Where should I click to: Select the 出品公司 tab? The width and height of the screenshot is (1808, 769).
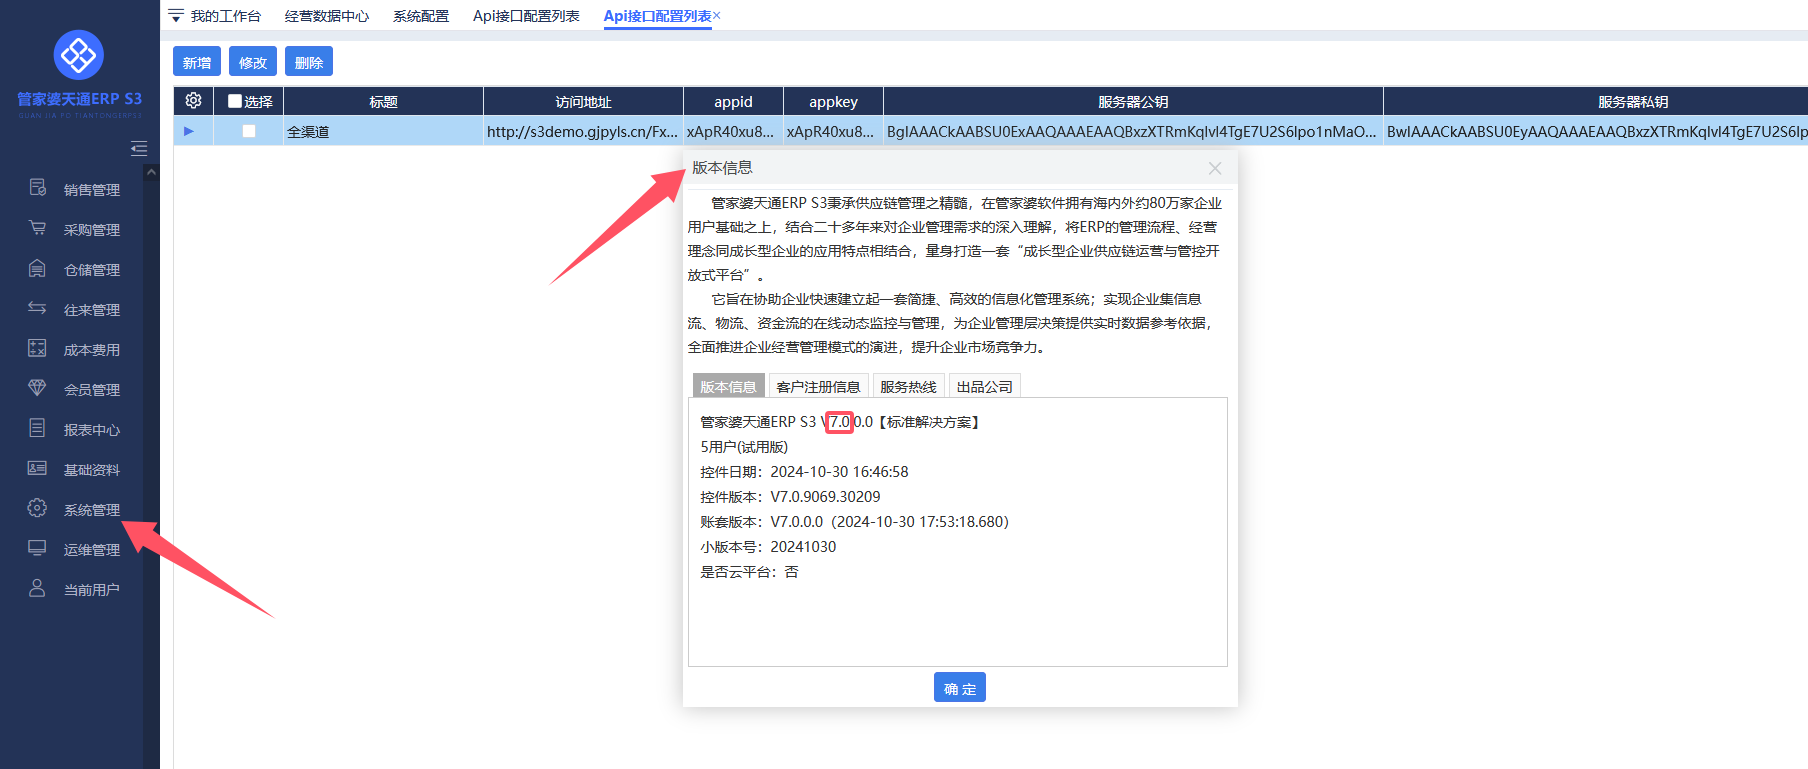[984, 386]
